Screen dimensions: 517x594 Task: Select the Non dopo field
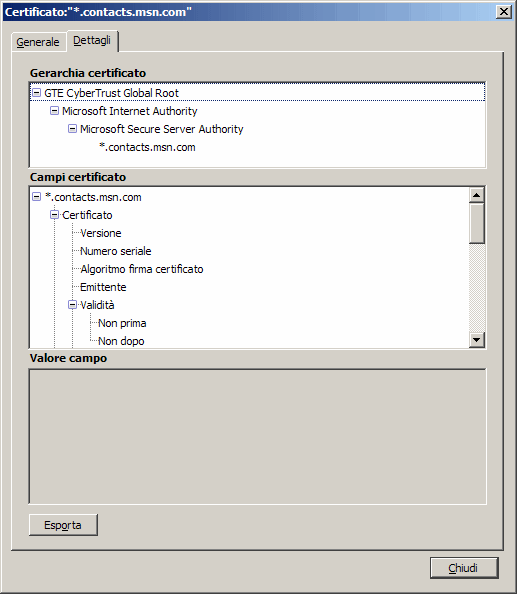[121, 341]
